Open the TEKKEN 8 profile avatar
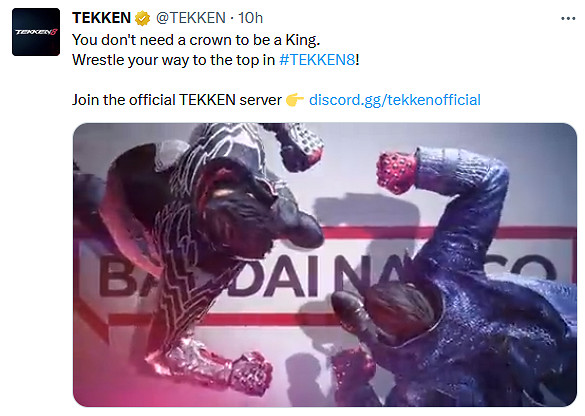Viewport: 585px width, 416px height. click(36, 32)
